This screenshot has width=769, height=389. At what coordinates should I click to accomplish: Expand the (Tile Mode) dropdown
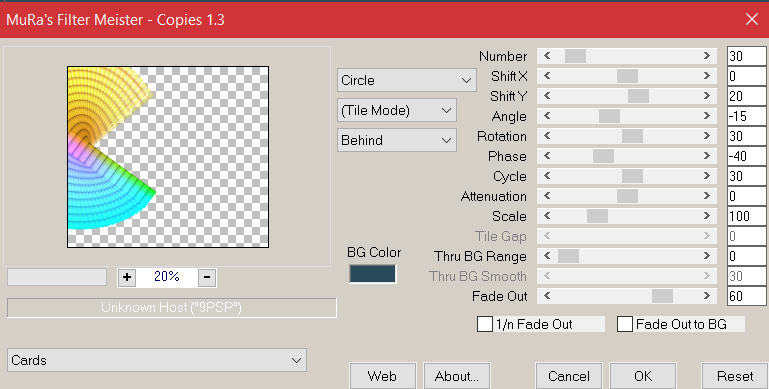pyautogui.click(x=397, y=110)
